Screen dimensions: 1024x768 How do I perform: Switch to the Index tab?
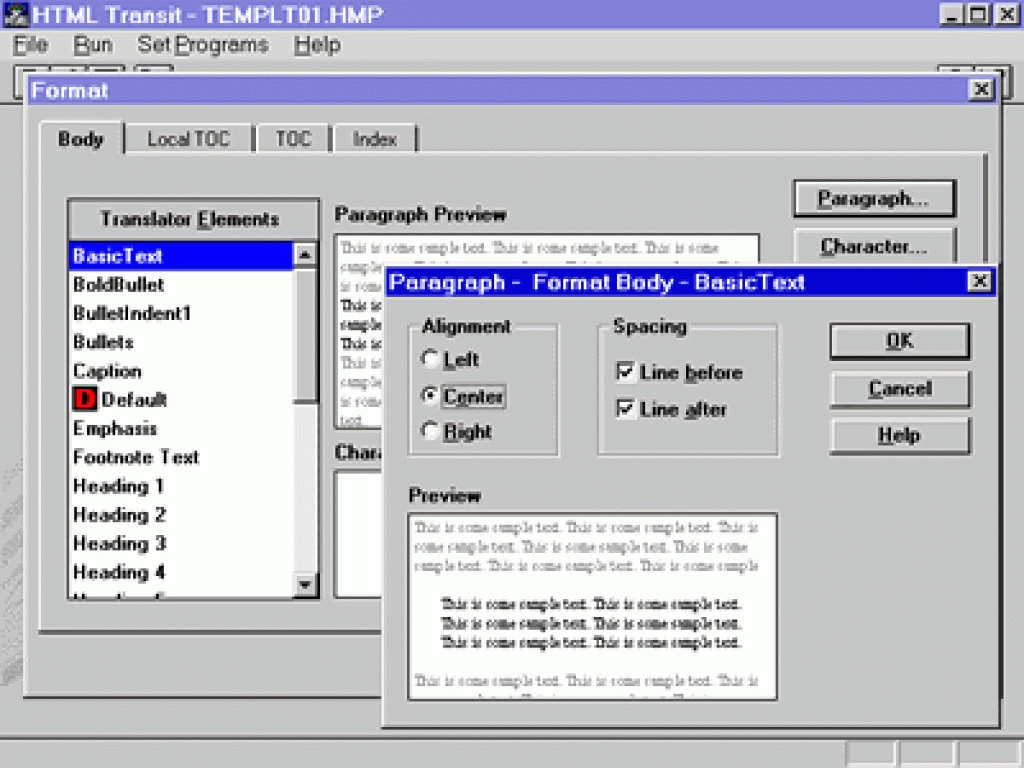(375, 140)
